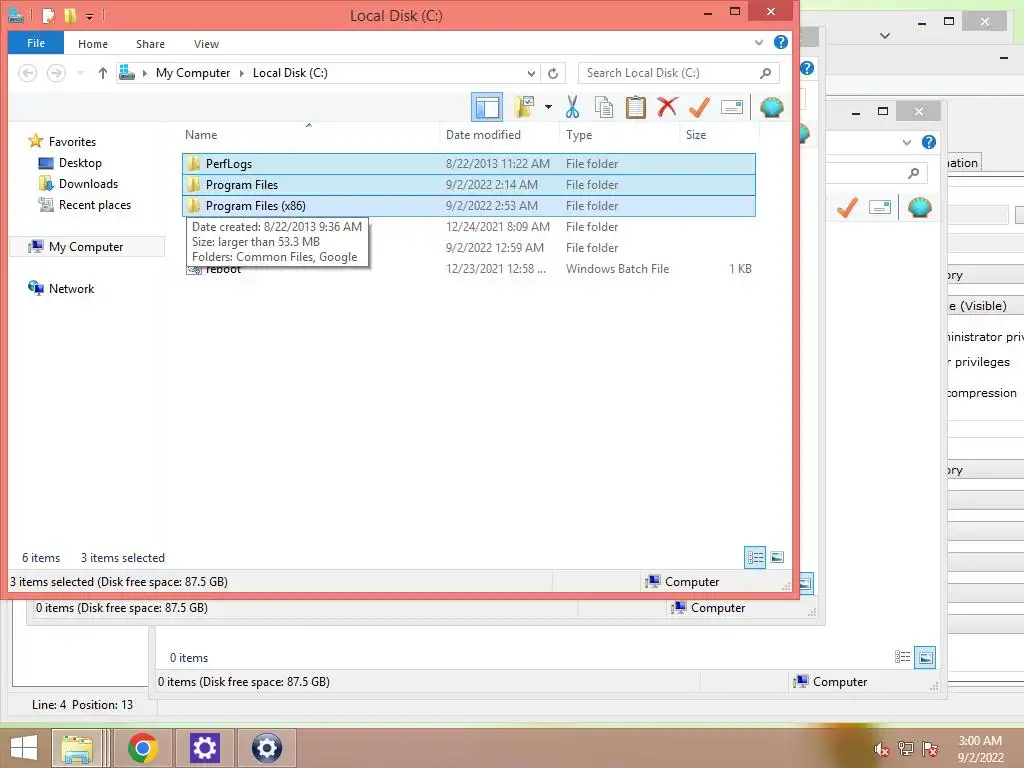Click the shell icon in the background window toolbar
Viewport: 1024px width, 768px height.
tap(920, 208)
